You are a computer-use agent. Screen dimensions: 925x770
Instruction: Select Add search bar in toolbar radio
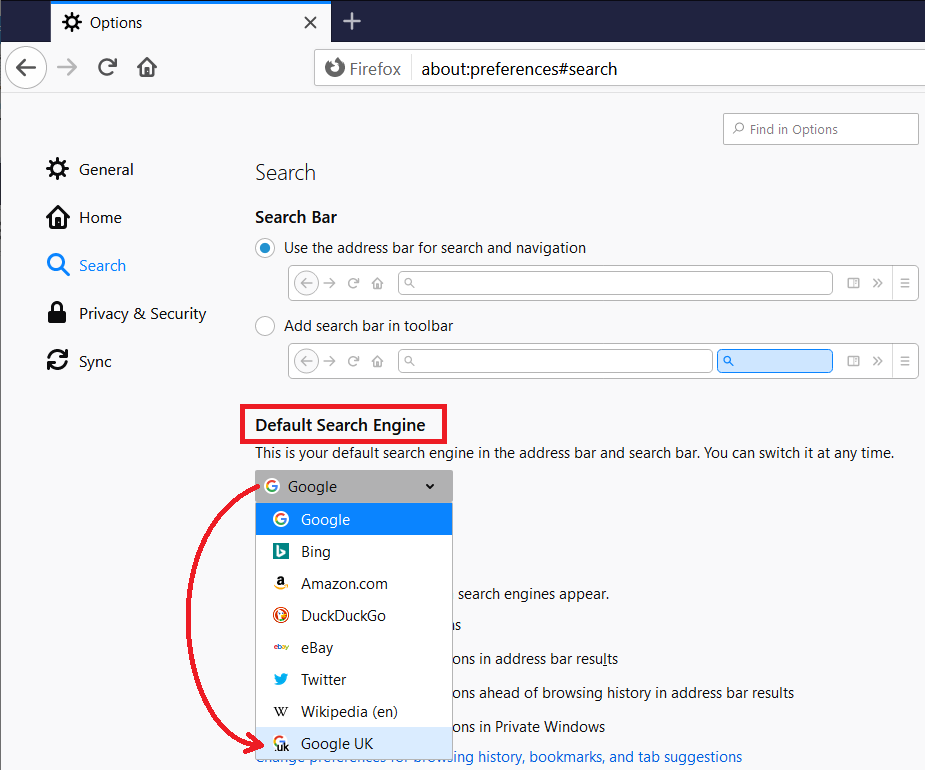(265, 326)
